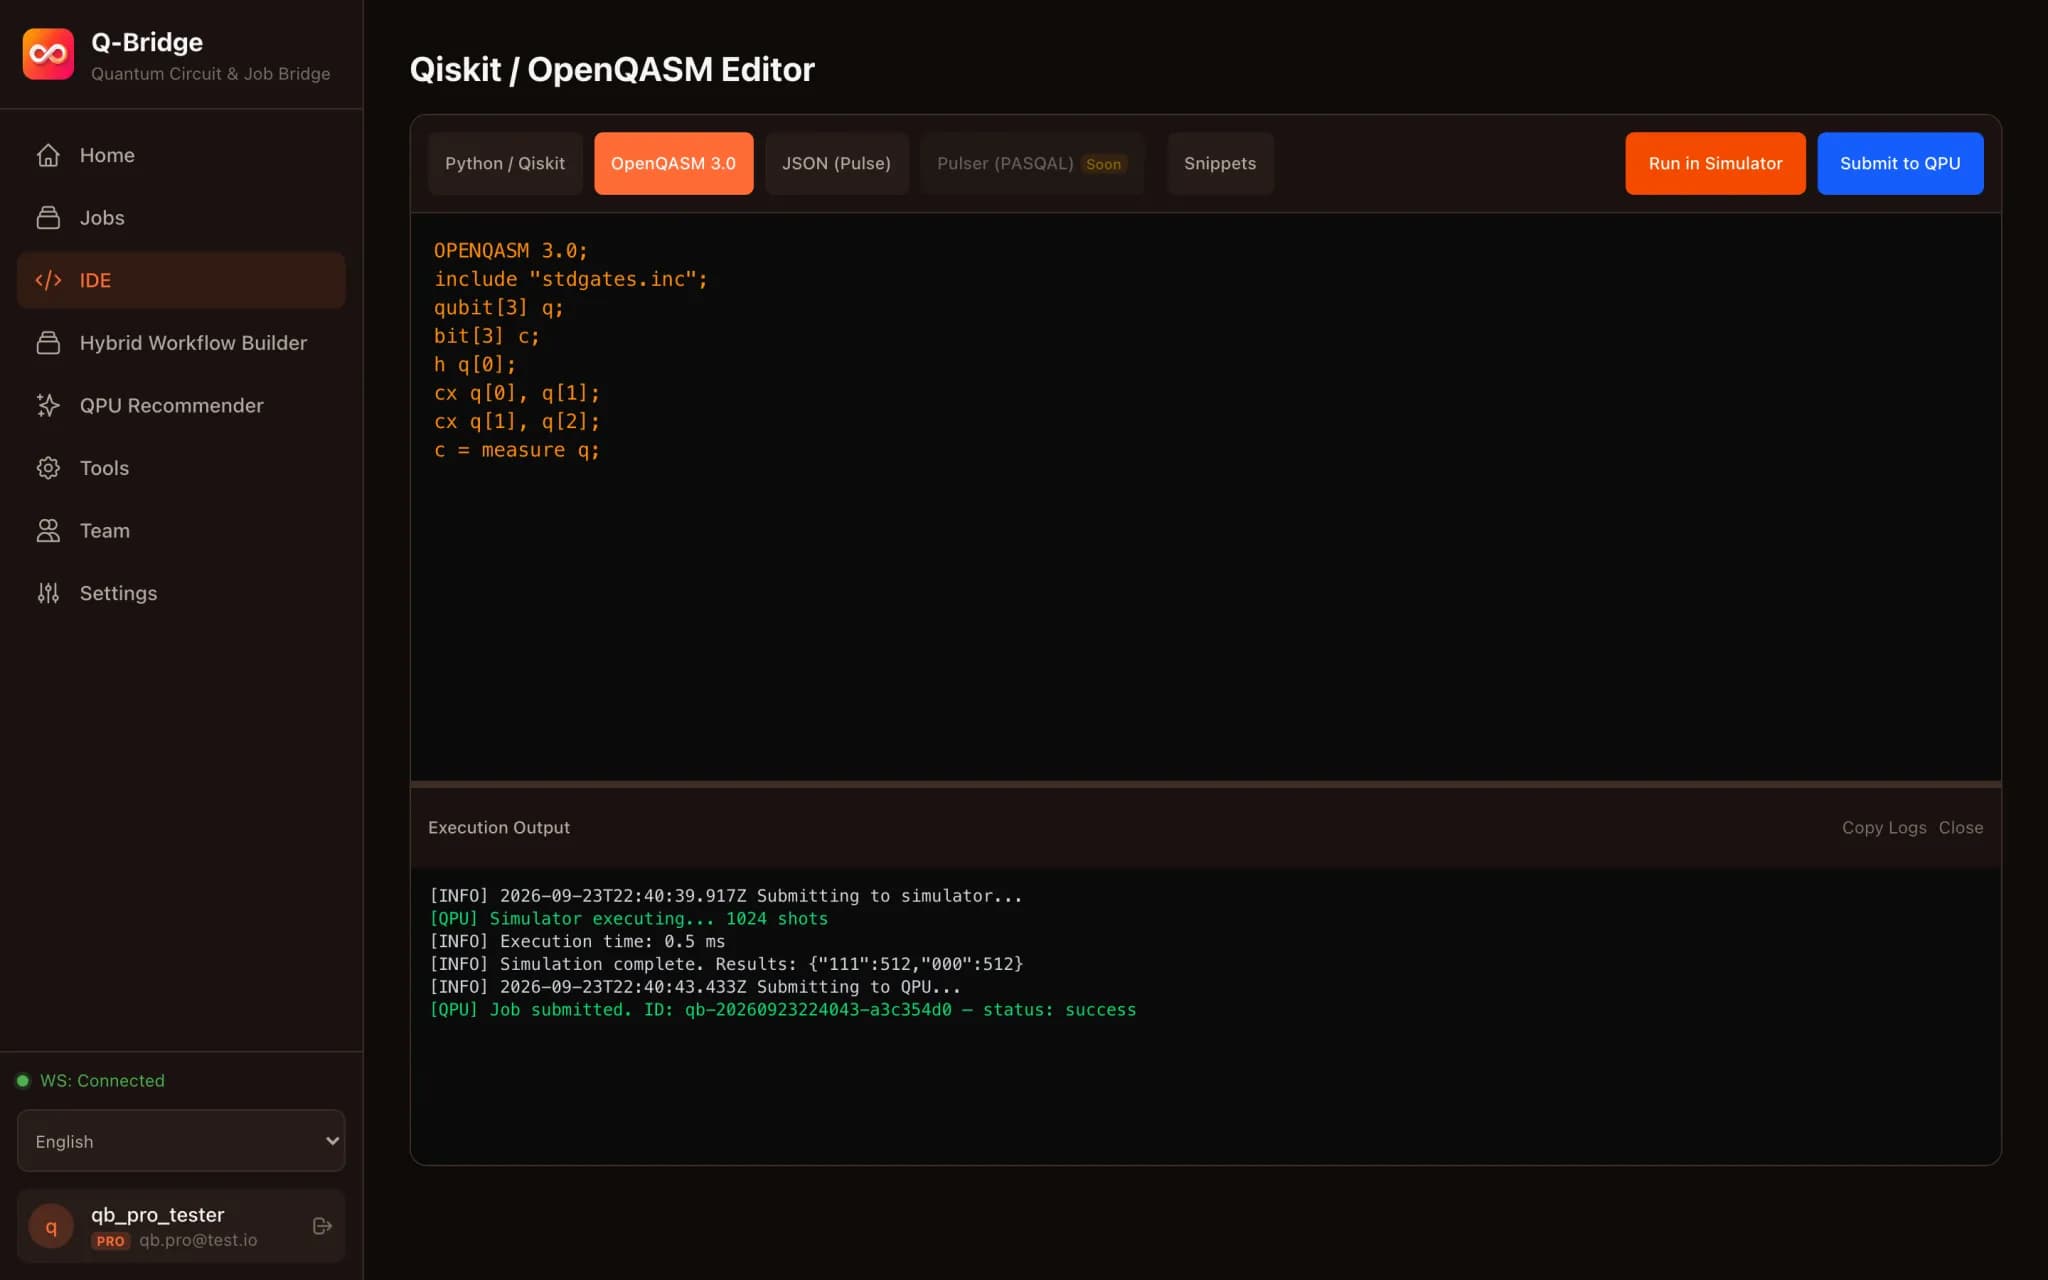Image resolution: width=2048 pixels, height=1280 pixels.
Task: Click the Soon badge on Pulser tab
Action: point(1104,164)
